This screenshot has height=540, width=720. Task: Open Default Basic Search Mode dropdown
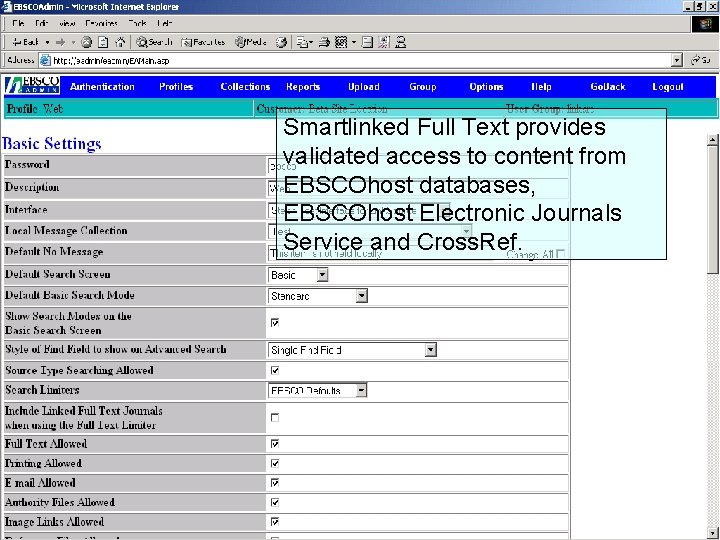[317, 296]
